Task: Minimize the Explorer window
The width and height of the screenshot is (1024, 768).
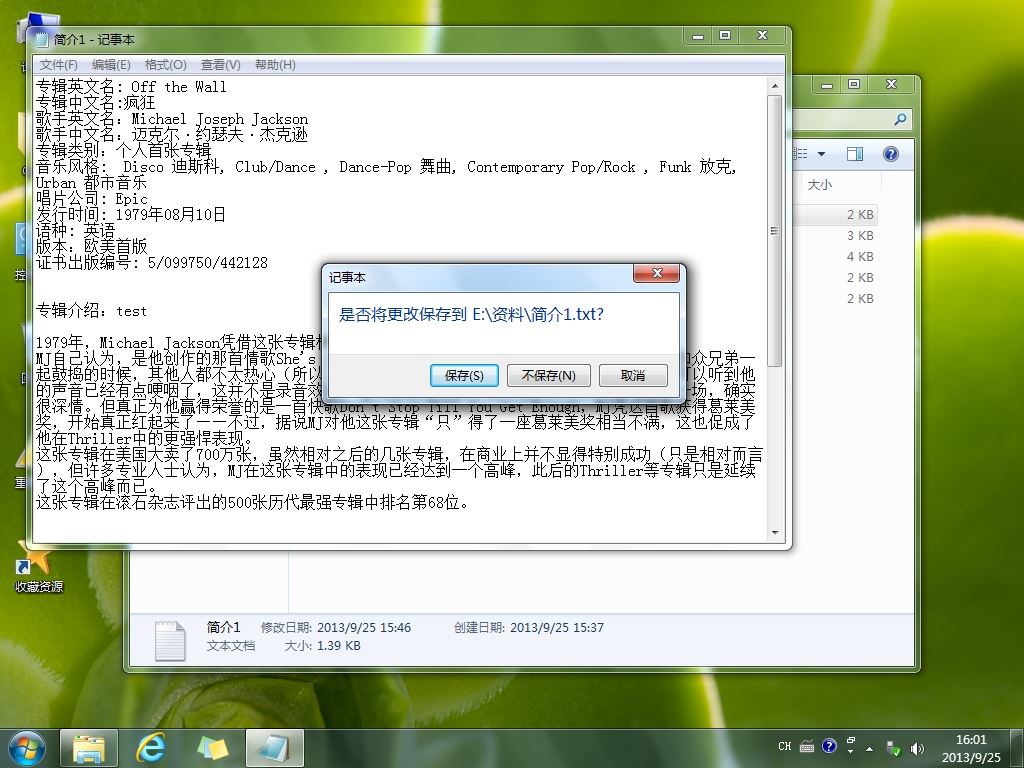Action: [x=827, y=85]
